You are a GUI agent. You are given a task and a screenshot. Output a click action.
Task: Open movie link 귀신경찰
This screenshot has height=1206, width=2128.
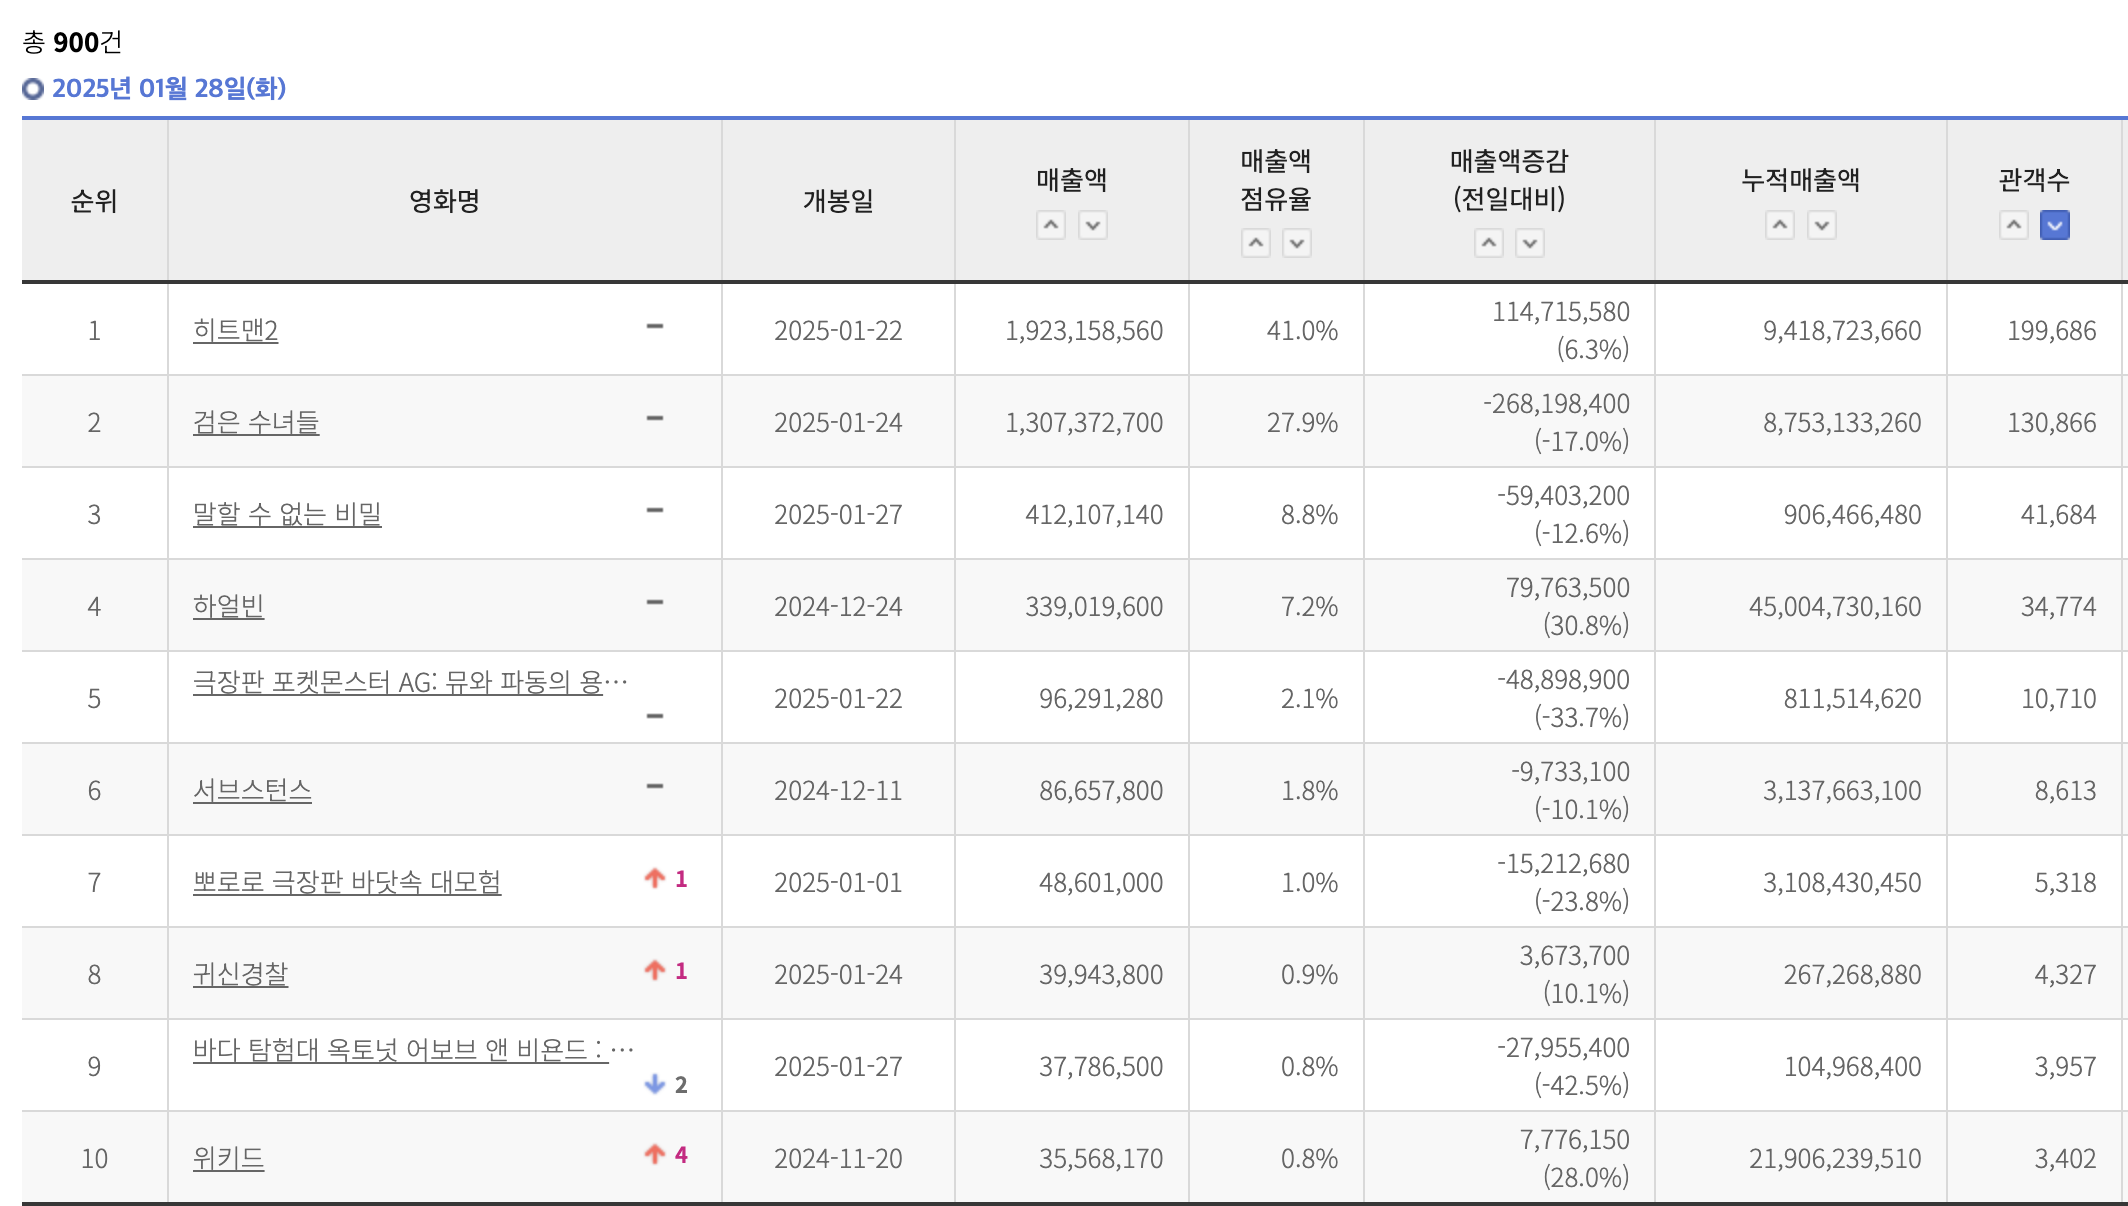click(x=240, y=975)
